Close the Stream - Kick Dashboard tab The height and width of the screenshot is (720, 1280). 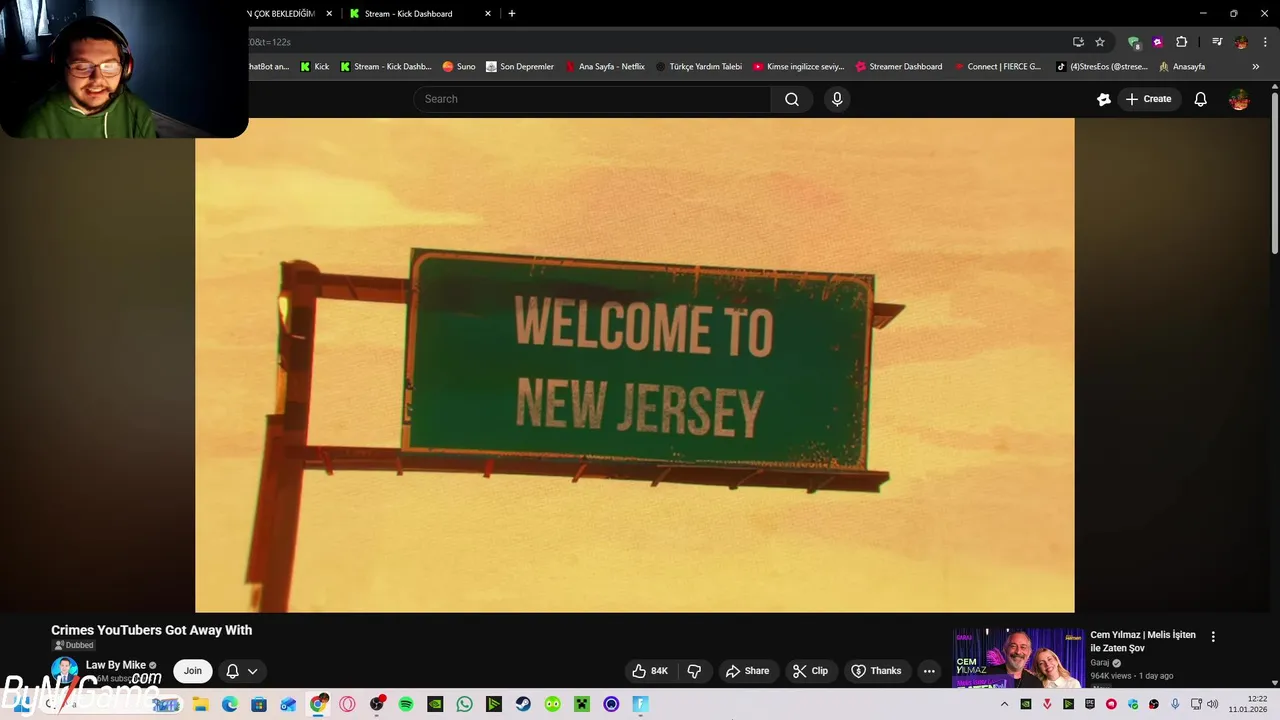pos(488,14)
